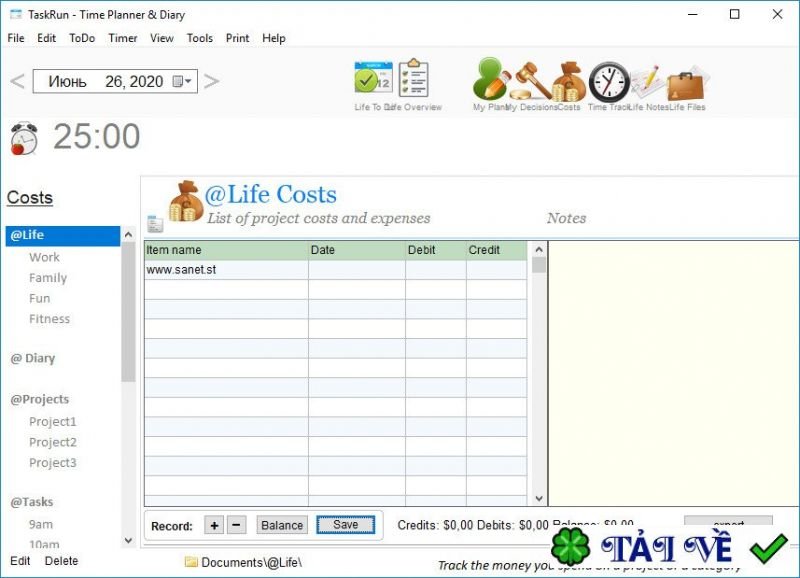Open the Life Overview checklist icon

coord(413,78)
